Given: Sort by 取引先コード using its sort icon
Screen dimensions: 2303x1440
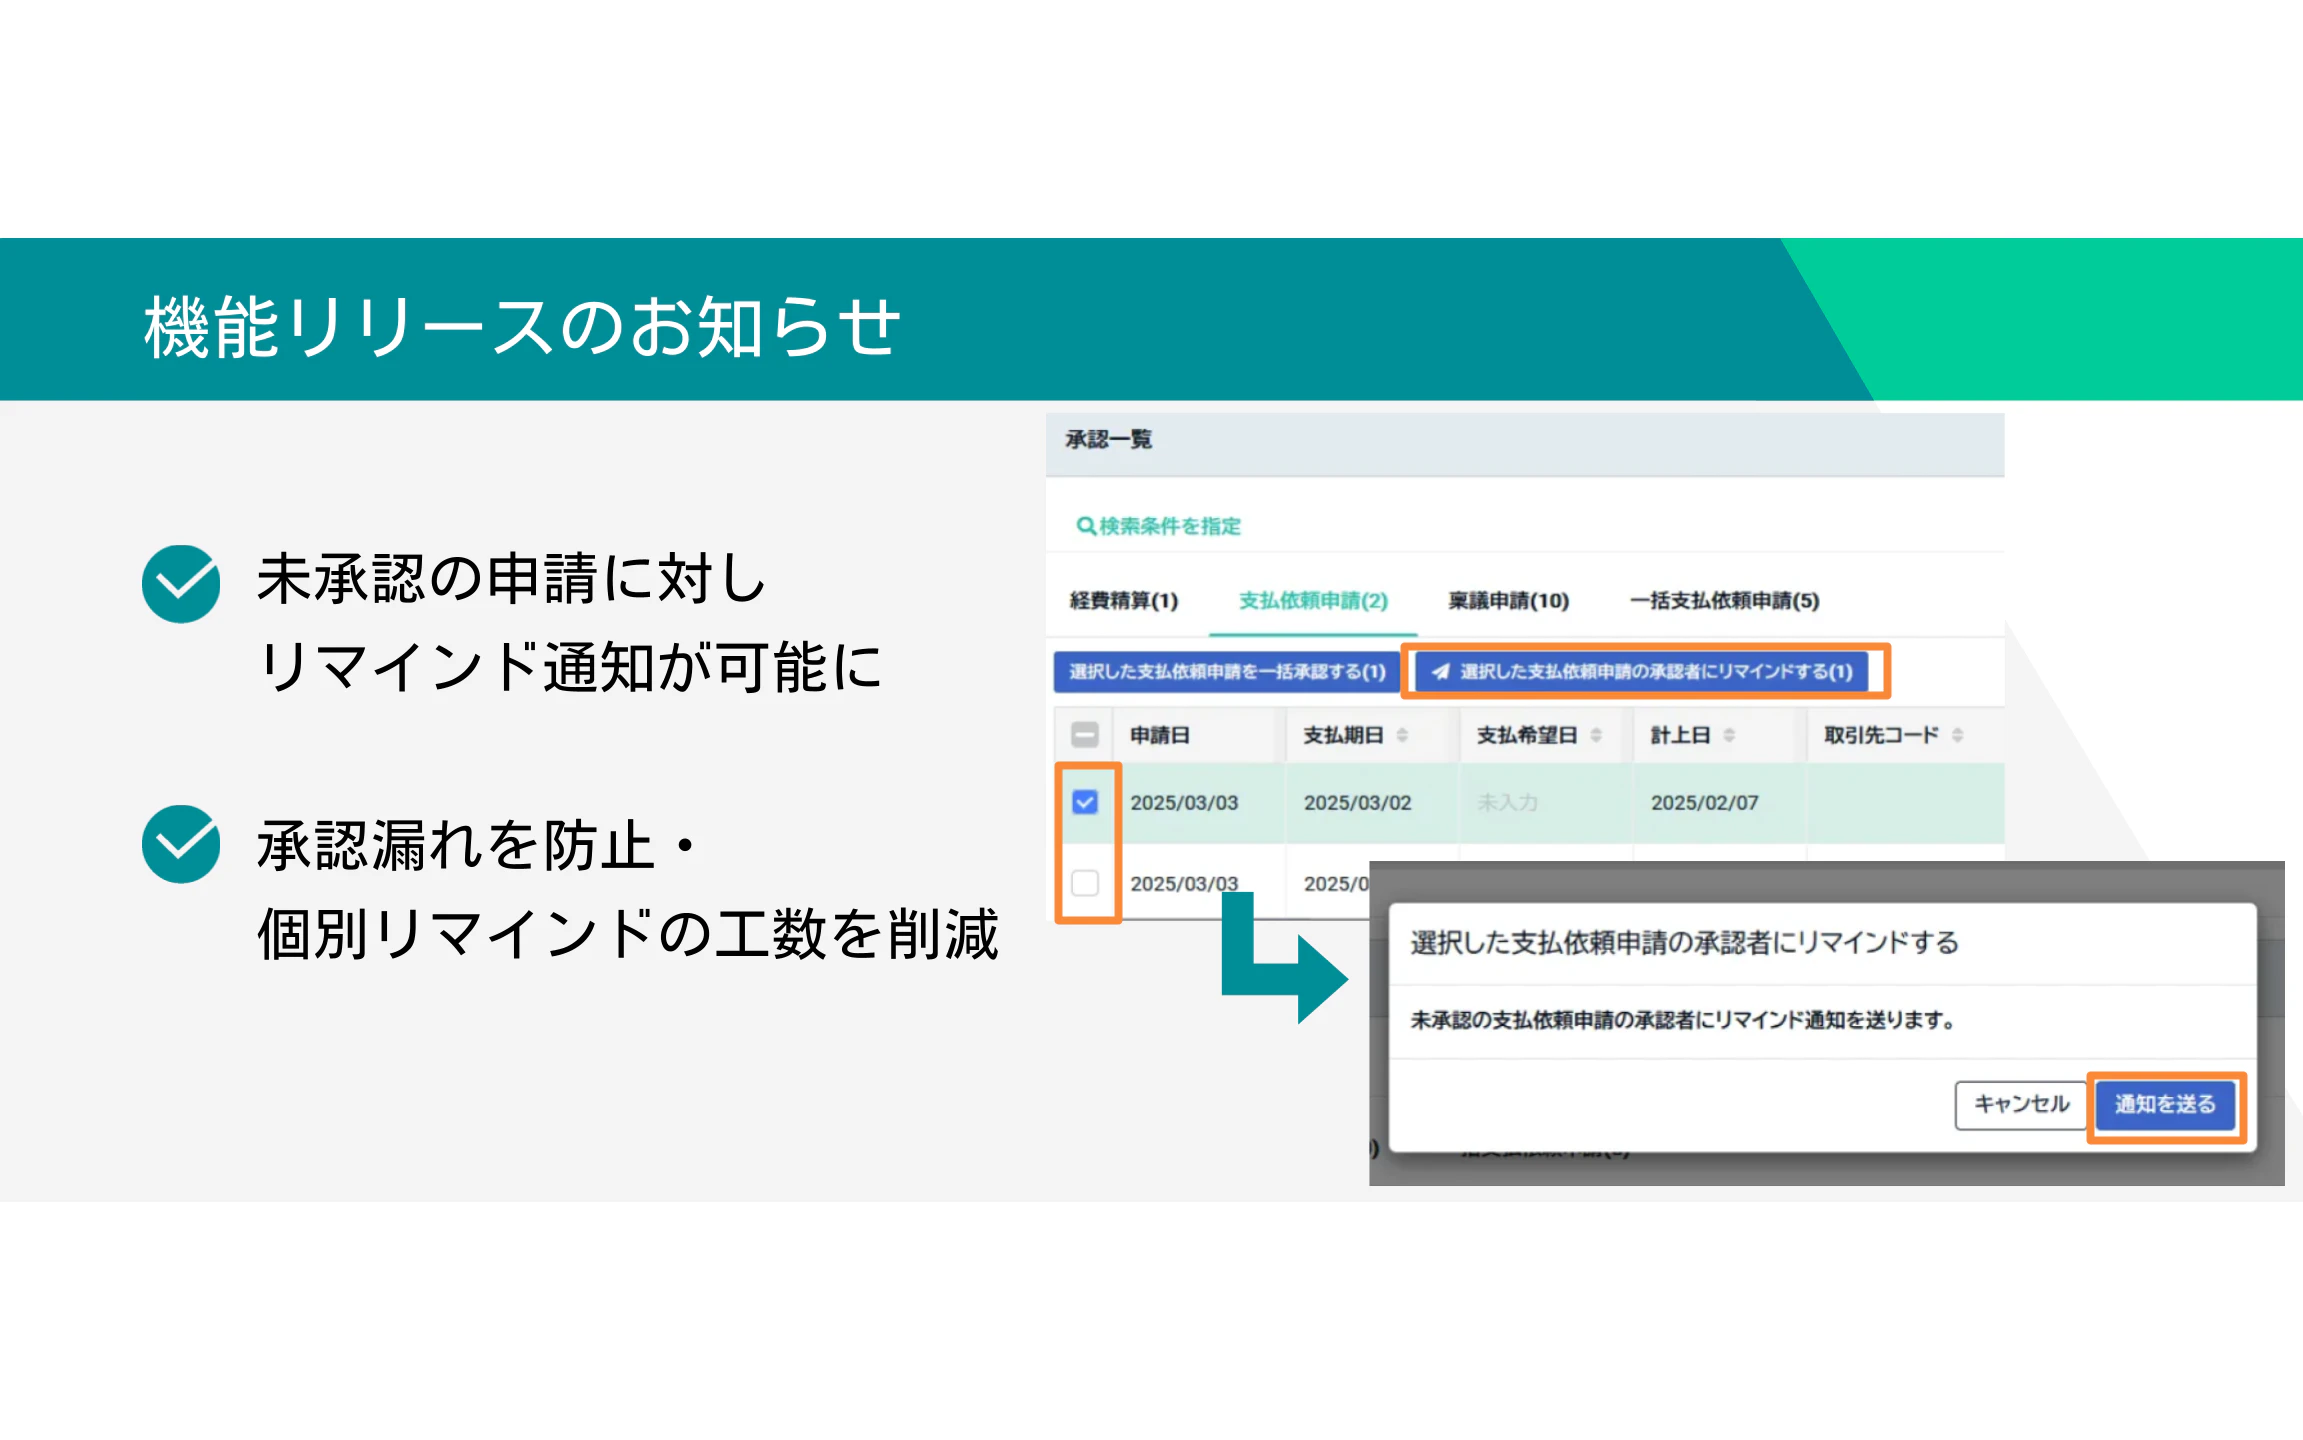Looking at the screenshot, I should click(x=1957, y=735).
